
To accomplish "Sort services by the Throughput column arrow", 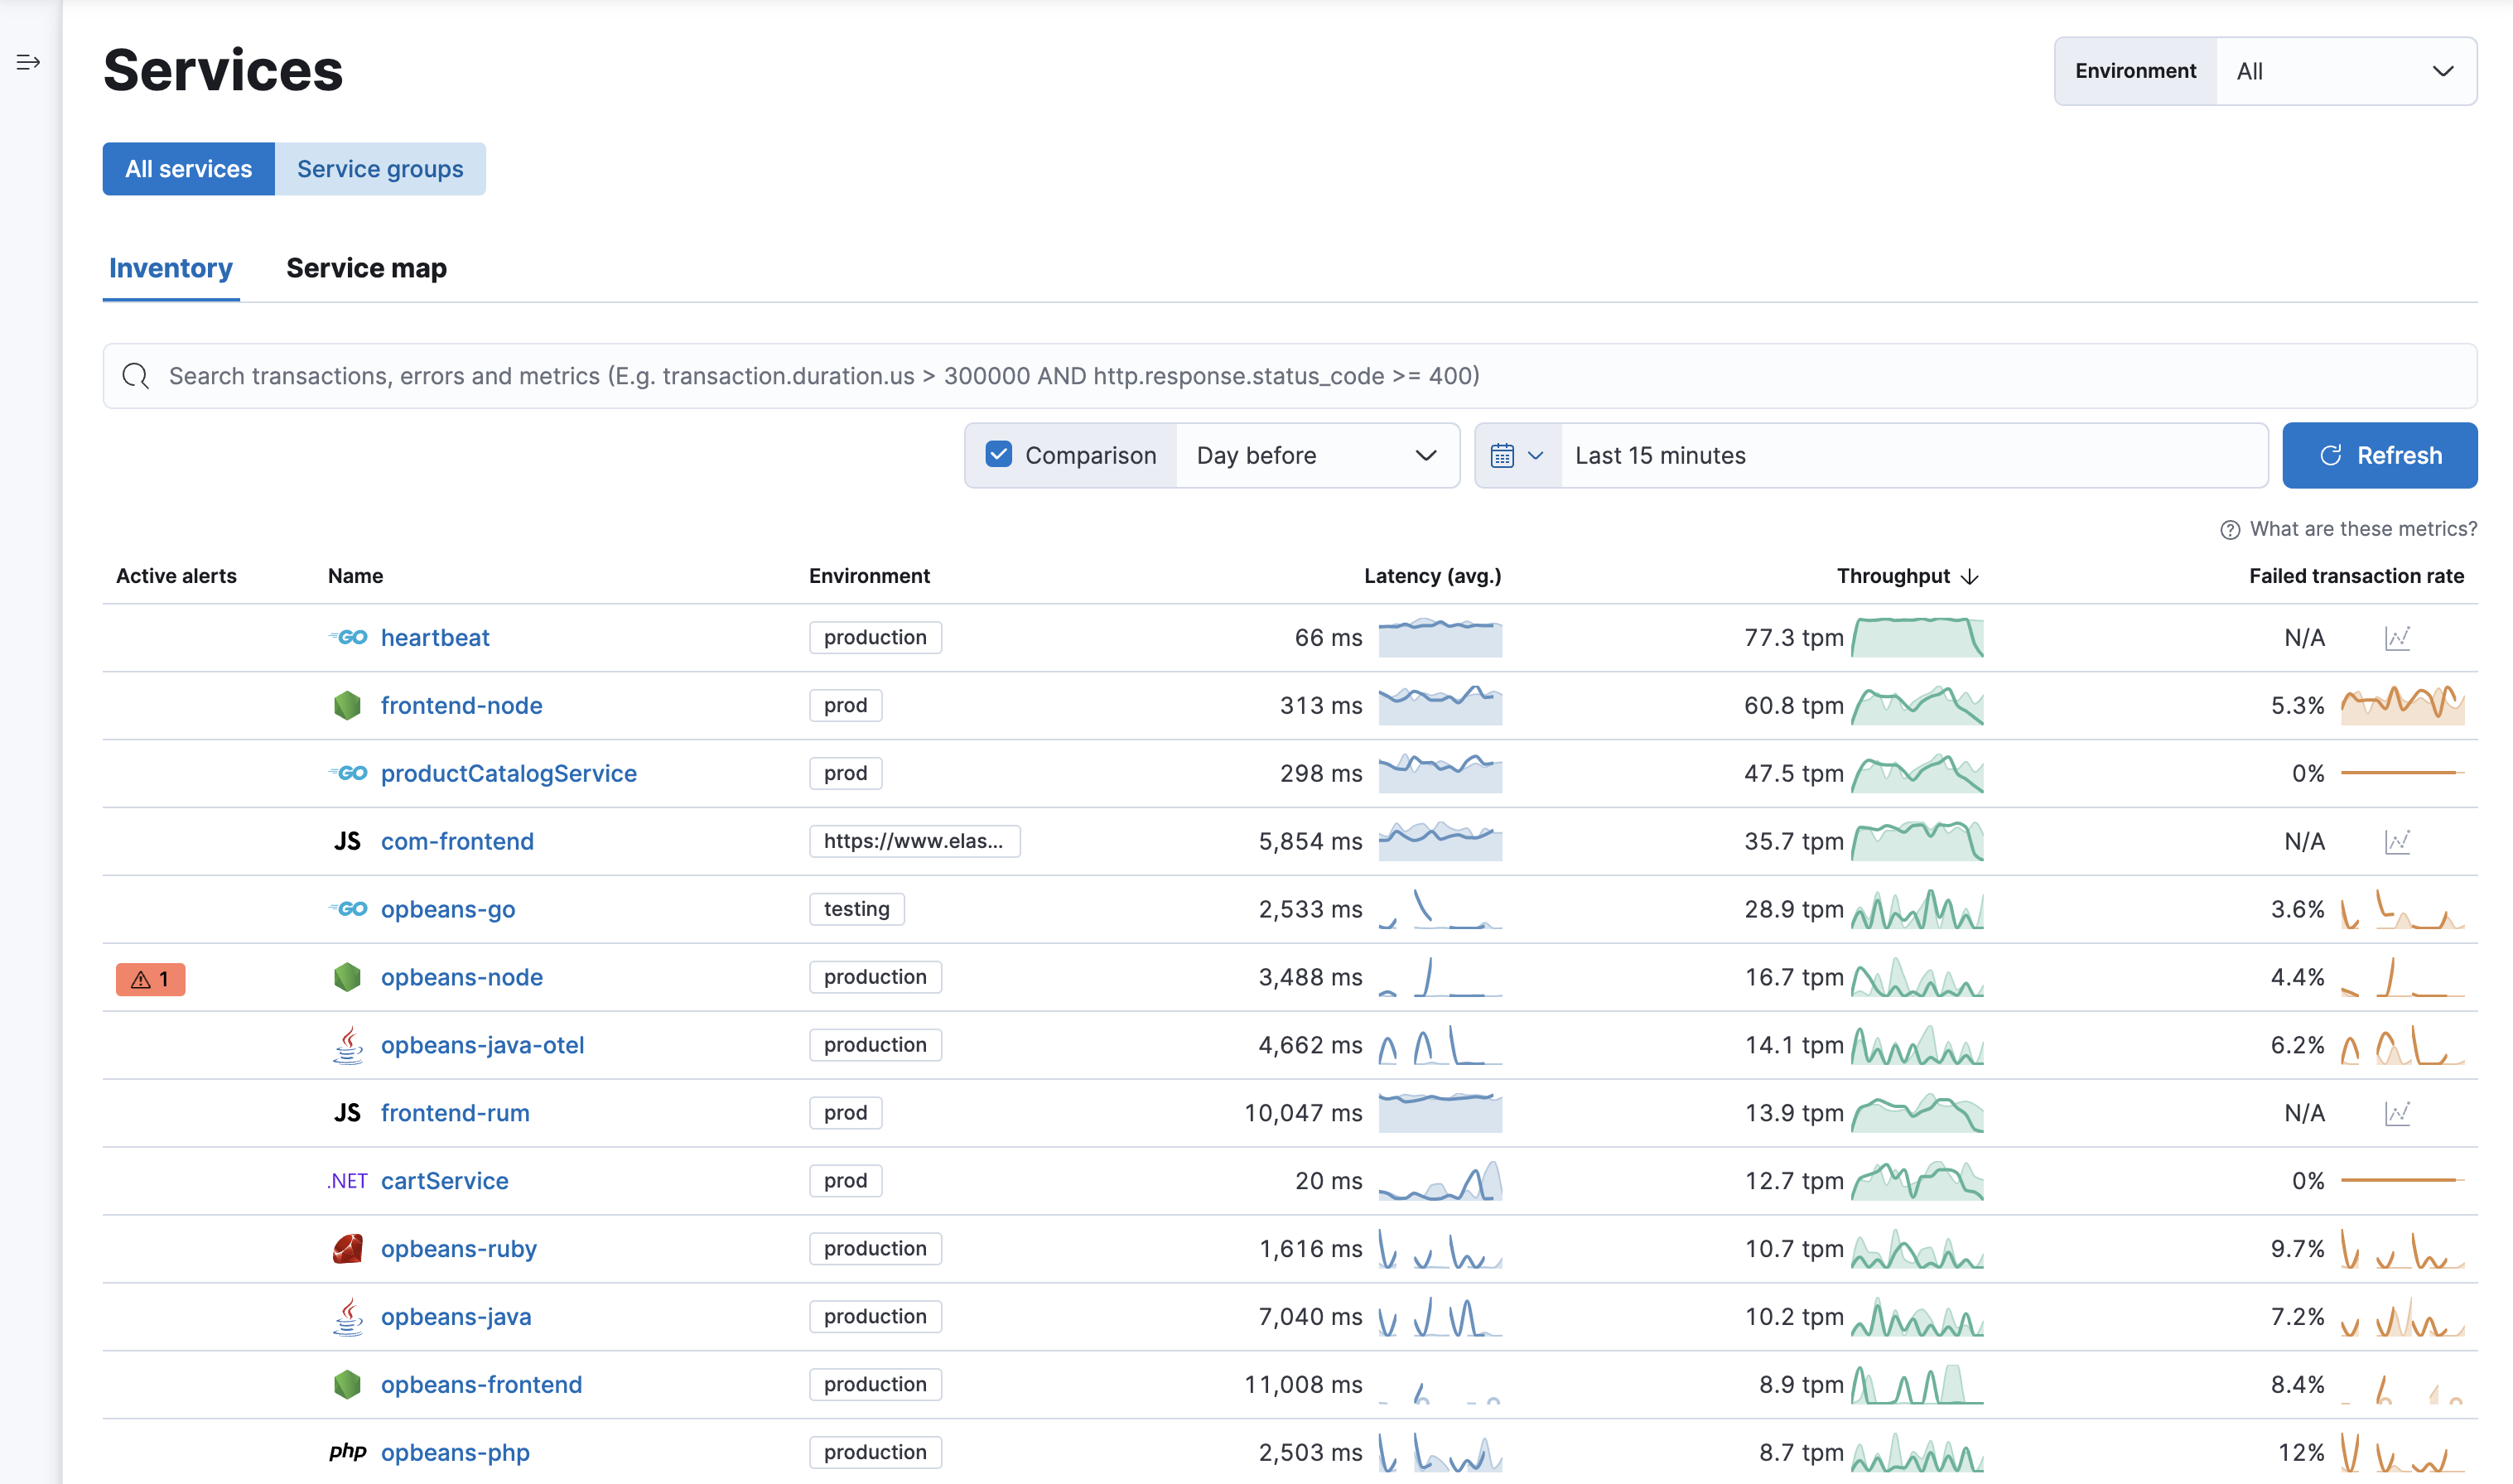I will click(1969, 576).
